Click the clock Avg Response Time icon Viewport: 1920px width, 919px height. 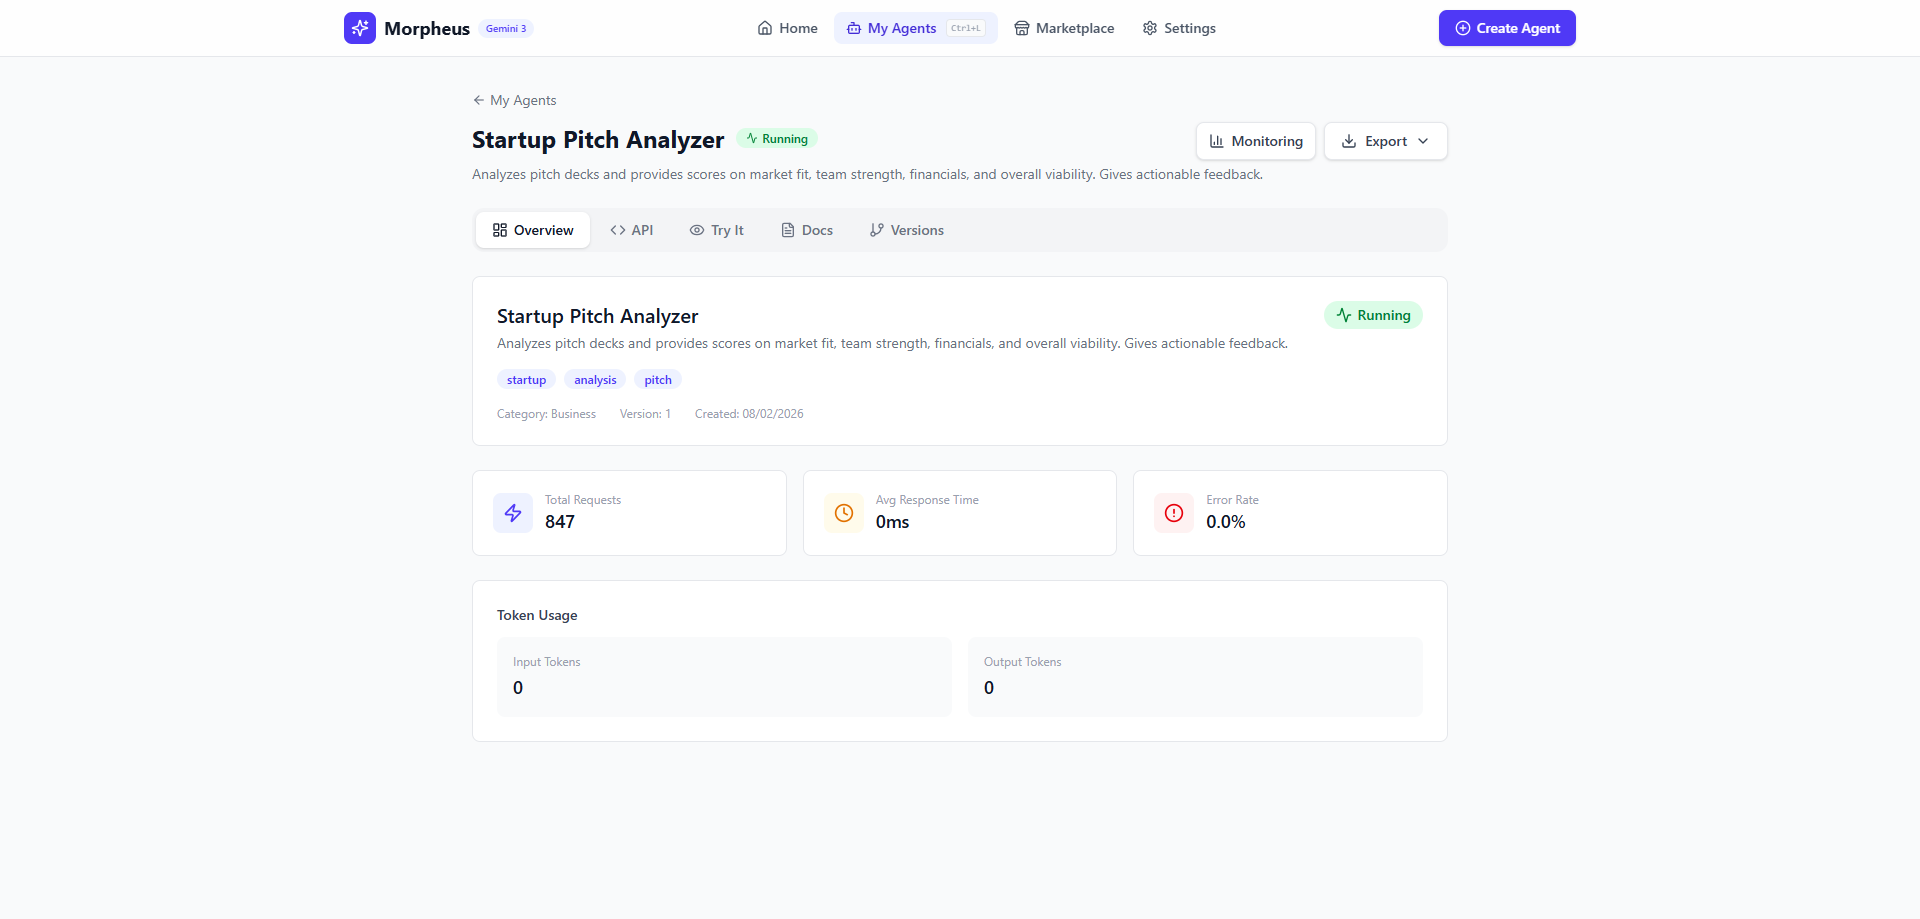(844, 513)
